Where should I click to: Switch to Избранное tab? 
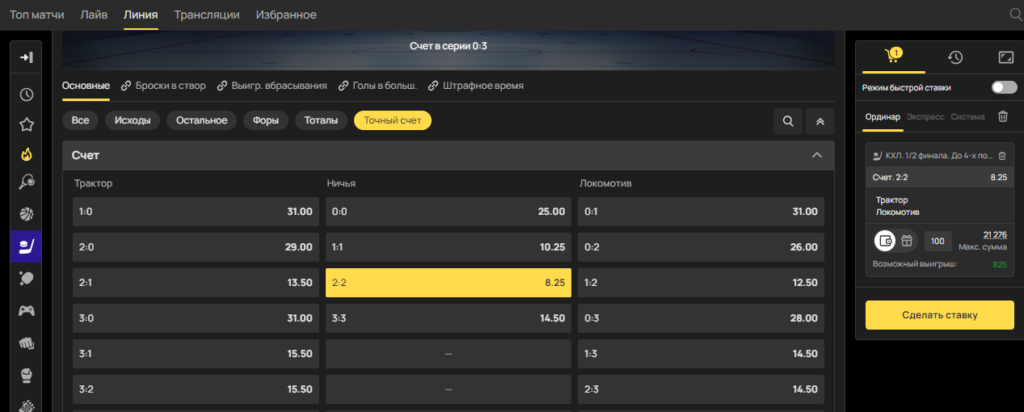tap(286, 14)
